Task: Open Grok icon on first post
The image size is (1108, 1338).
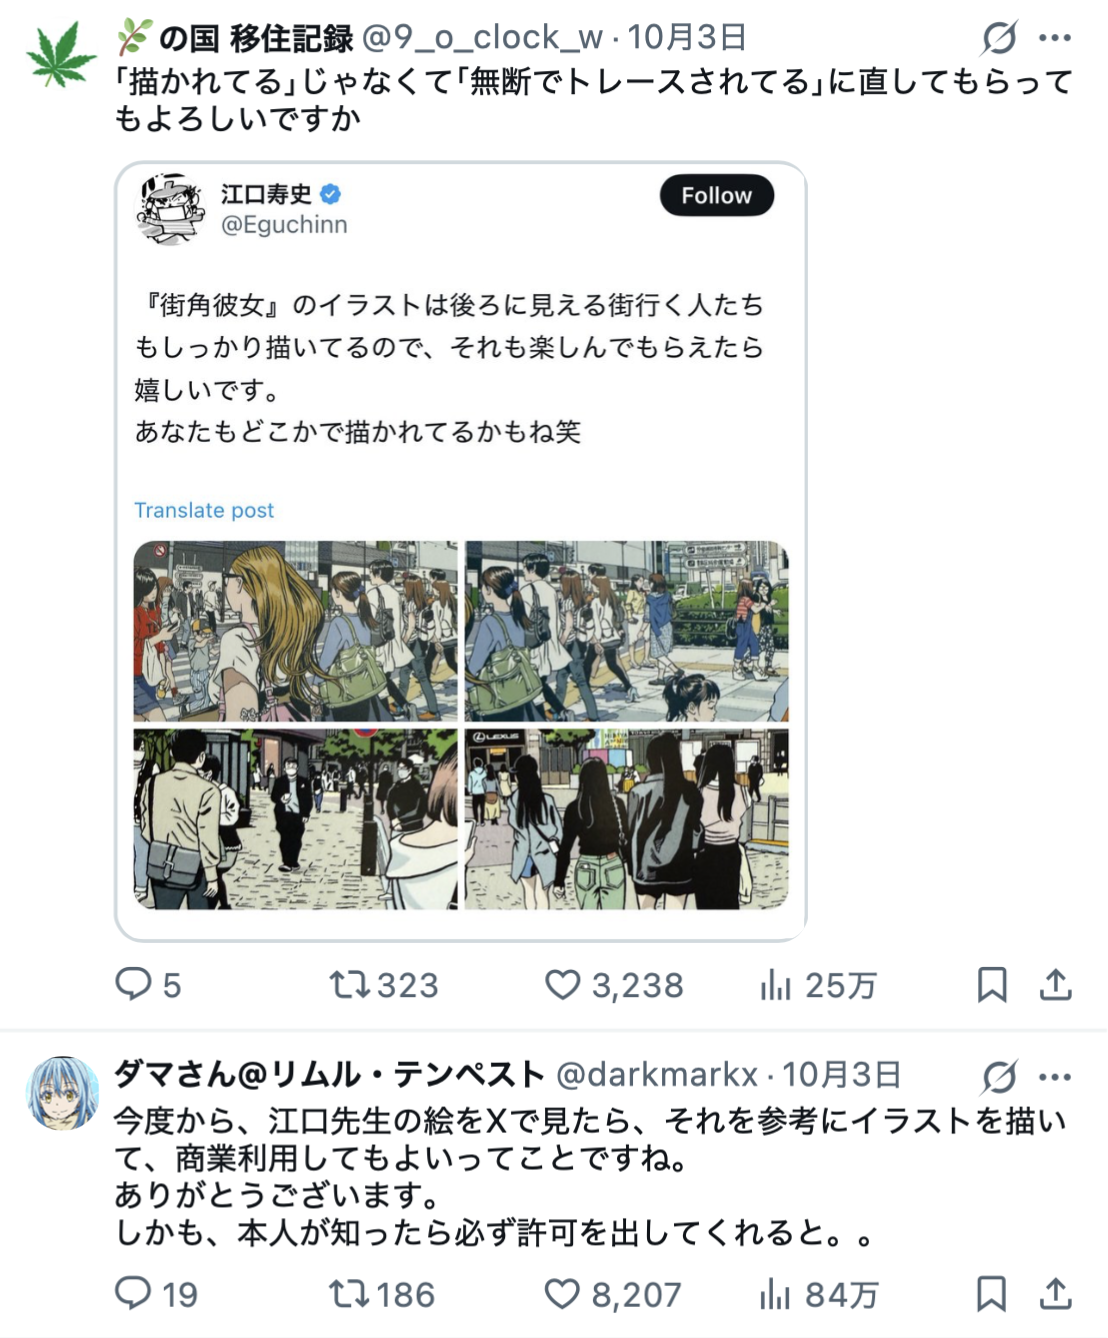Action: (998, 38)
